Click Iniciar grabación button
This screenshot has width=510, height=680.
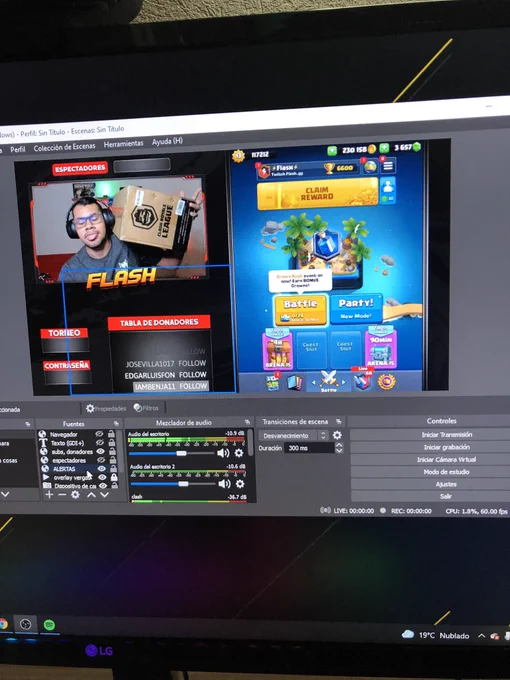pyautogui.click(x=447, y=447)
